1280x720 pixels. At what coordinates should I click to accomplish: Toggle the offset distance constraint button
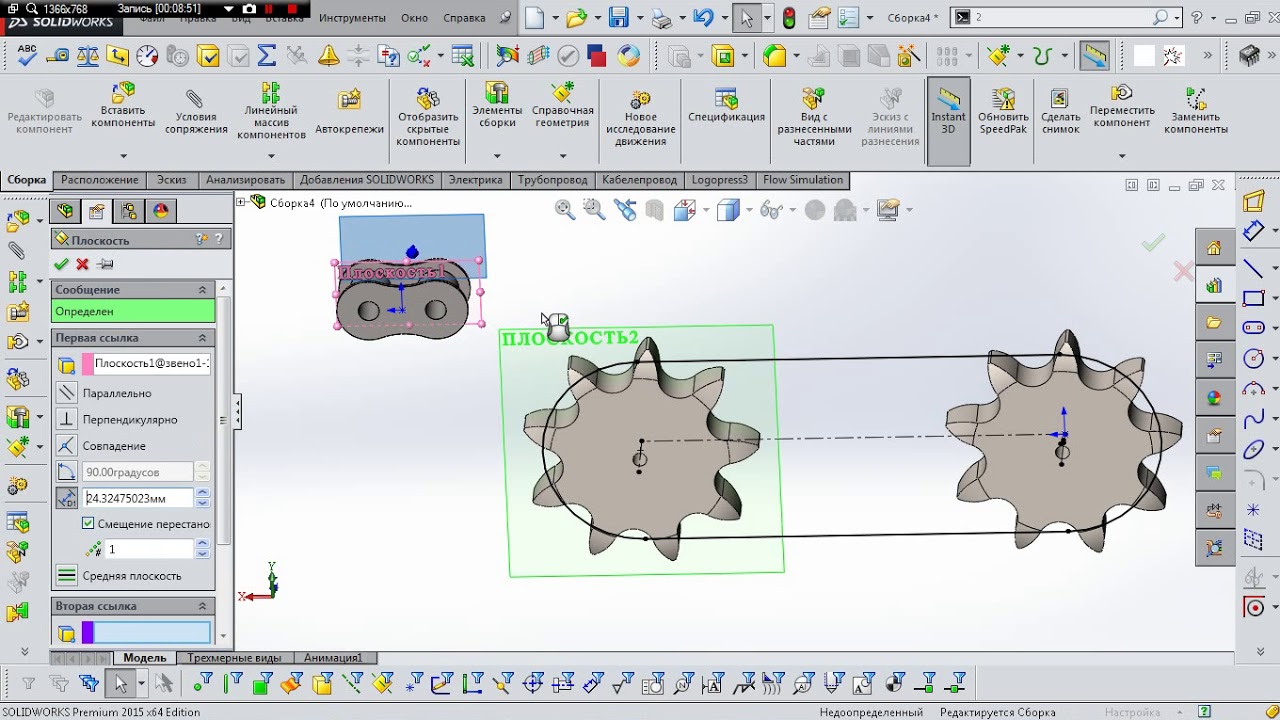pos(67,497)
